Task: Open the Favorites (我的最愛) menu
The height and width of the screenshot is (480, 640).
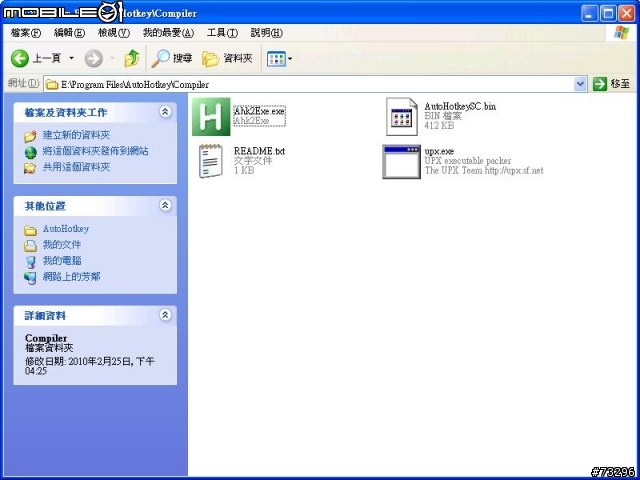Action: [168, 33]
